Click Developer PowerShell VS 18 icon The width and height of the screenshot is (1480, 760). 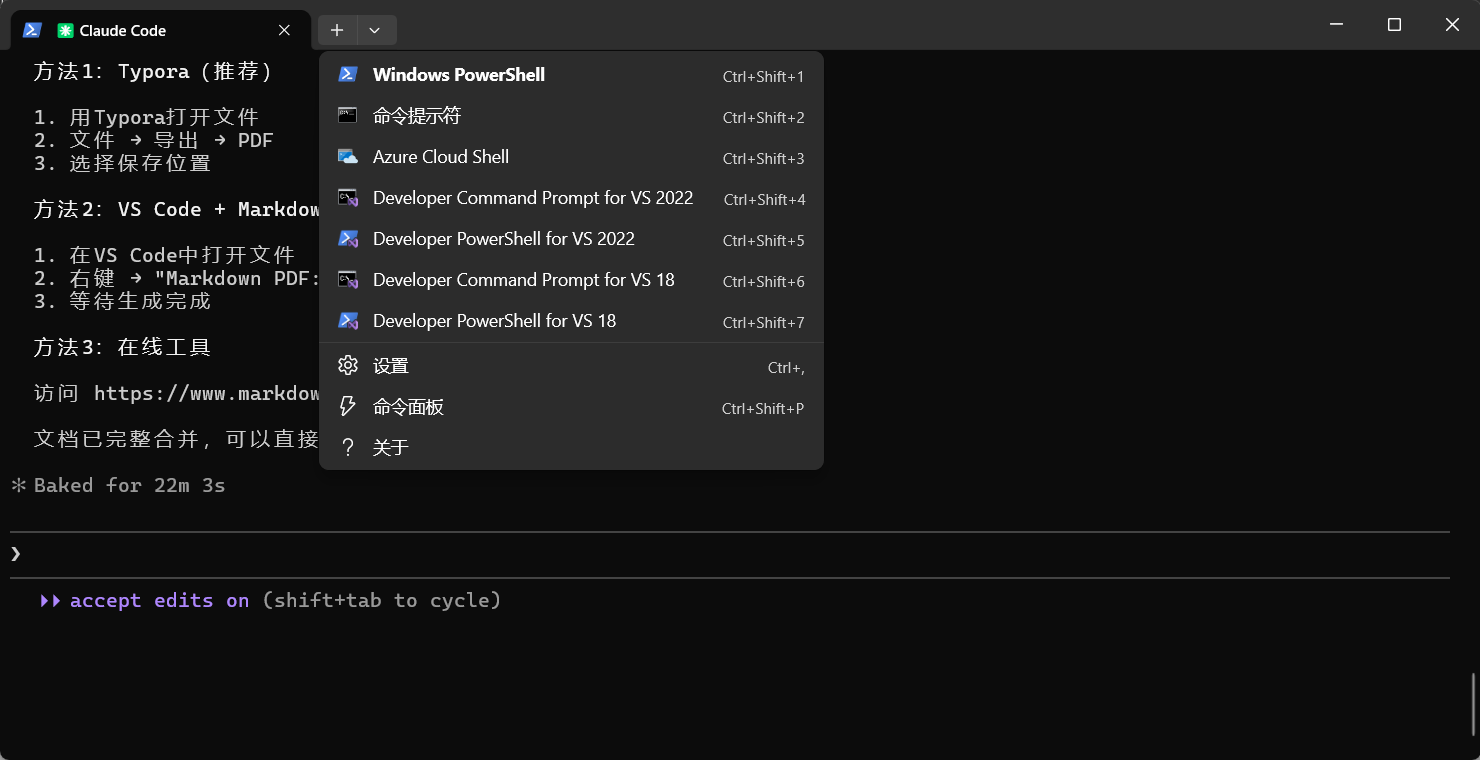click(x=348, y=321)
